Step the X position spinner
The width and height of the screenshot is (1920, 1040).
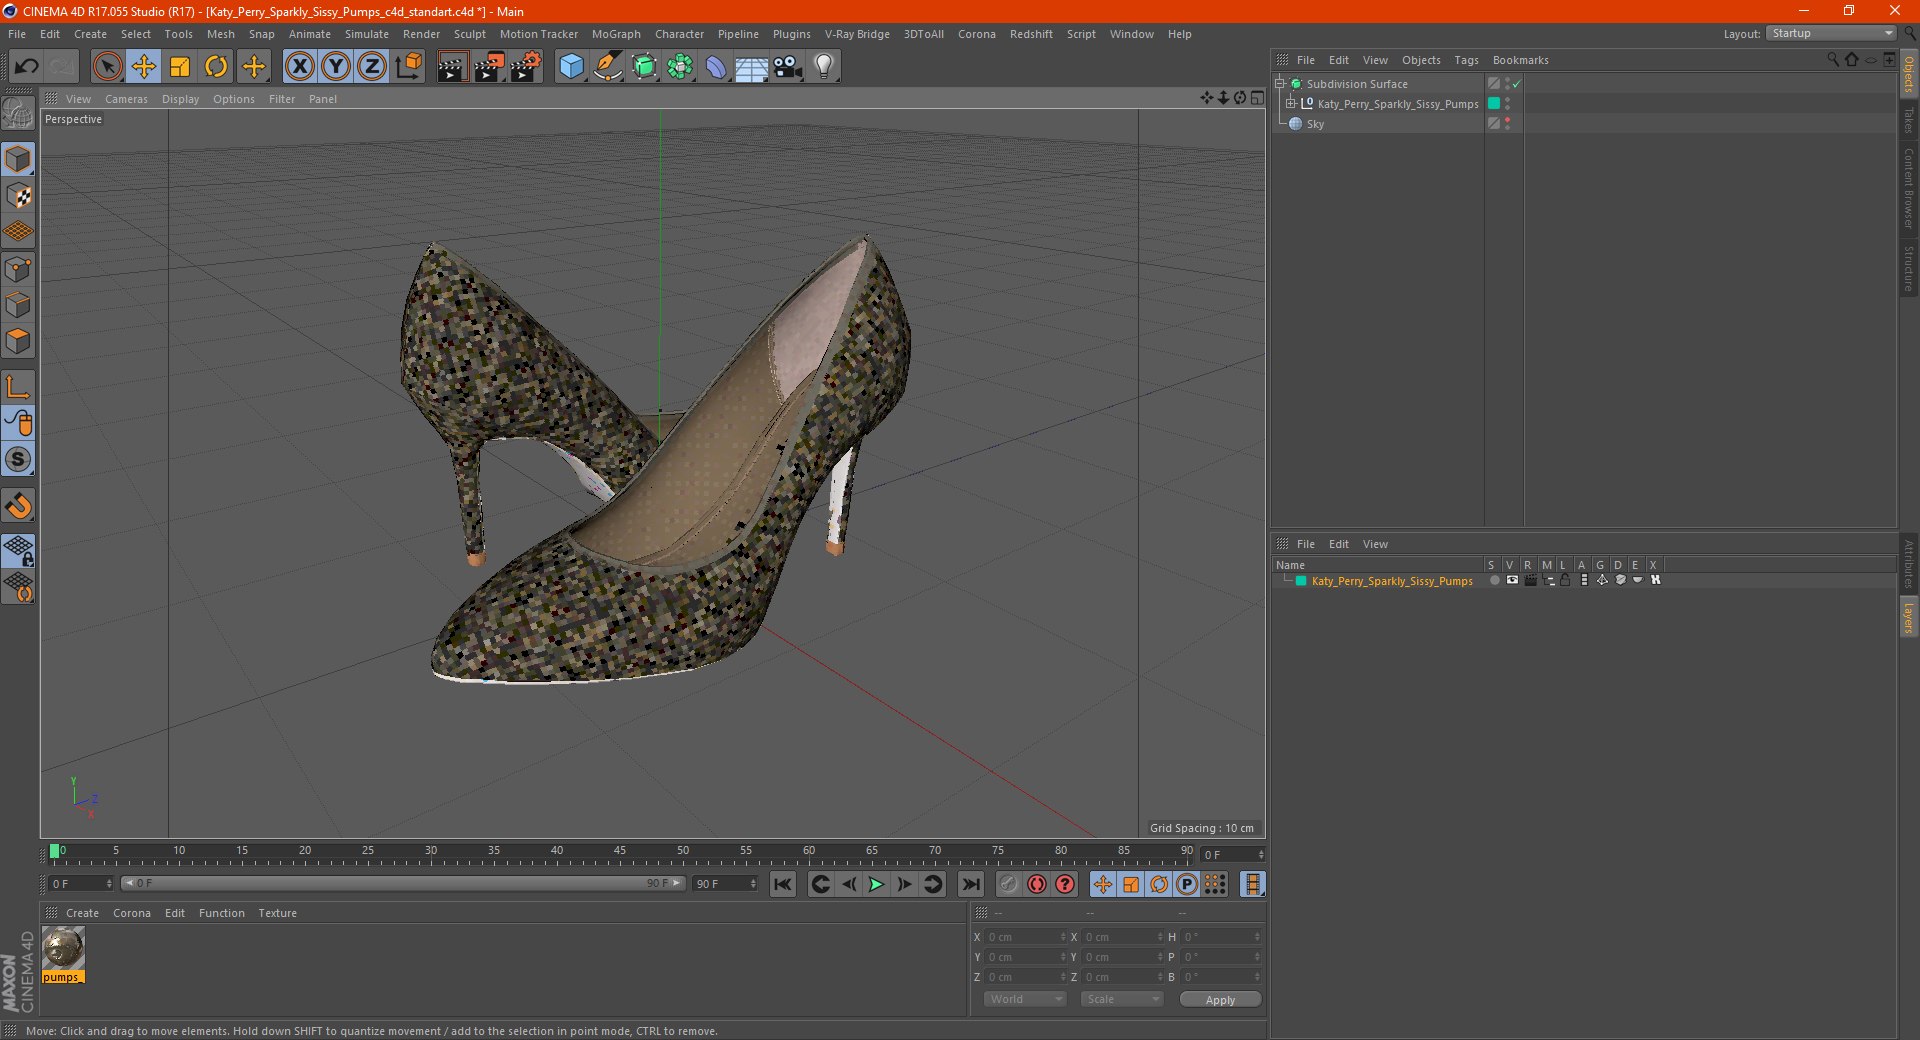pyautogui.click(x=1063, y=937)
